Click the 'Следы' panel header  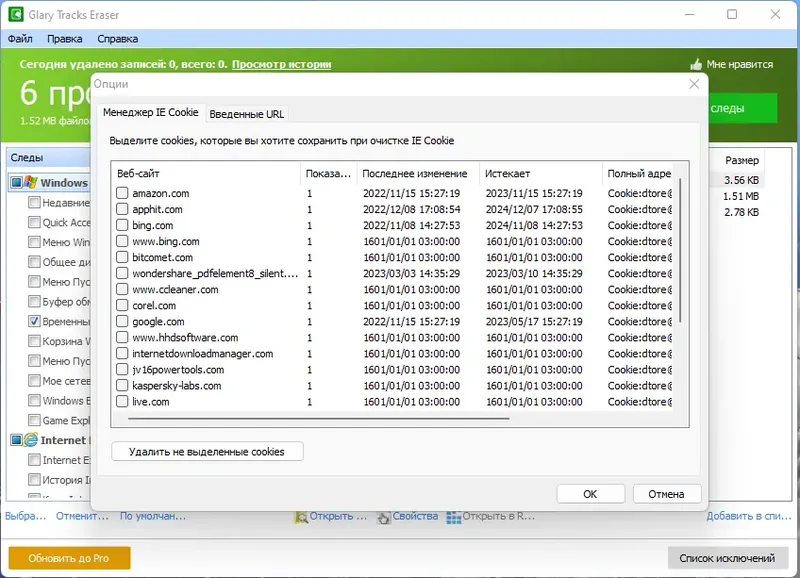[x=48, y=158]
